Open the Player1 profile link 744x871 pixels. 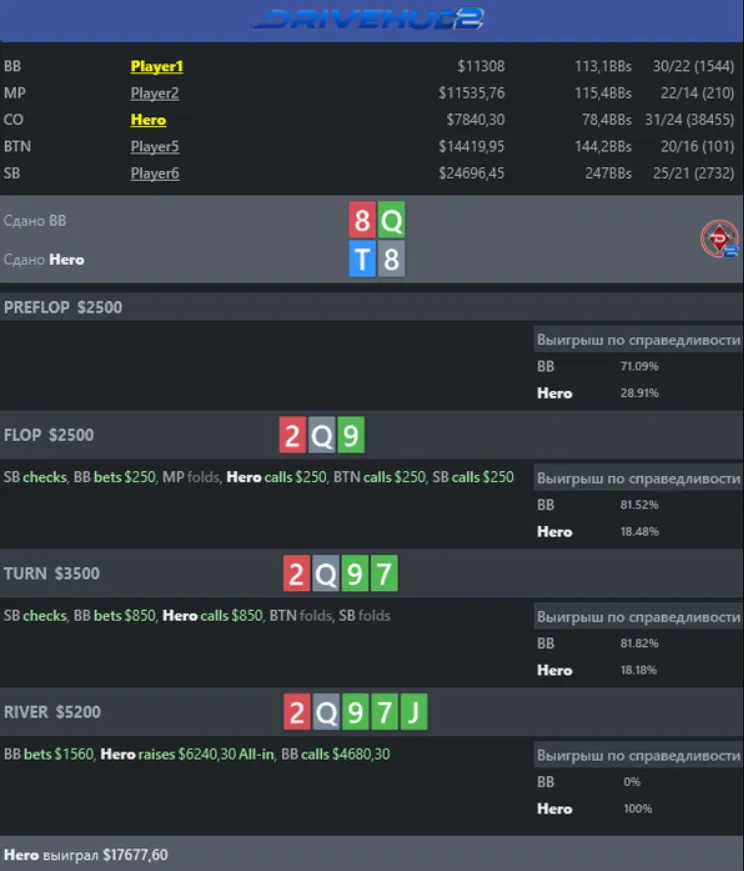(157, 67)
